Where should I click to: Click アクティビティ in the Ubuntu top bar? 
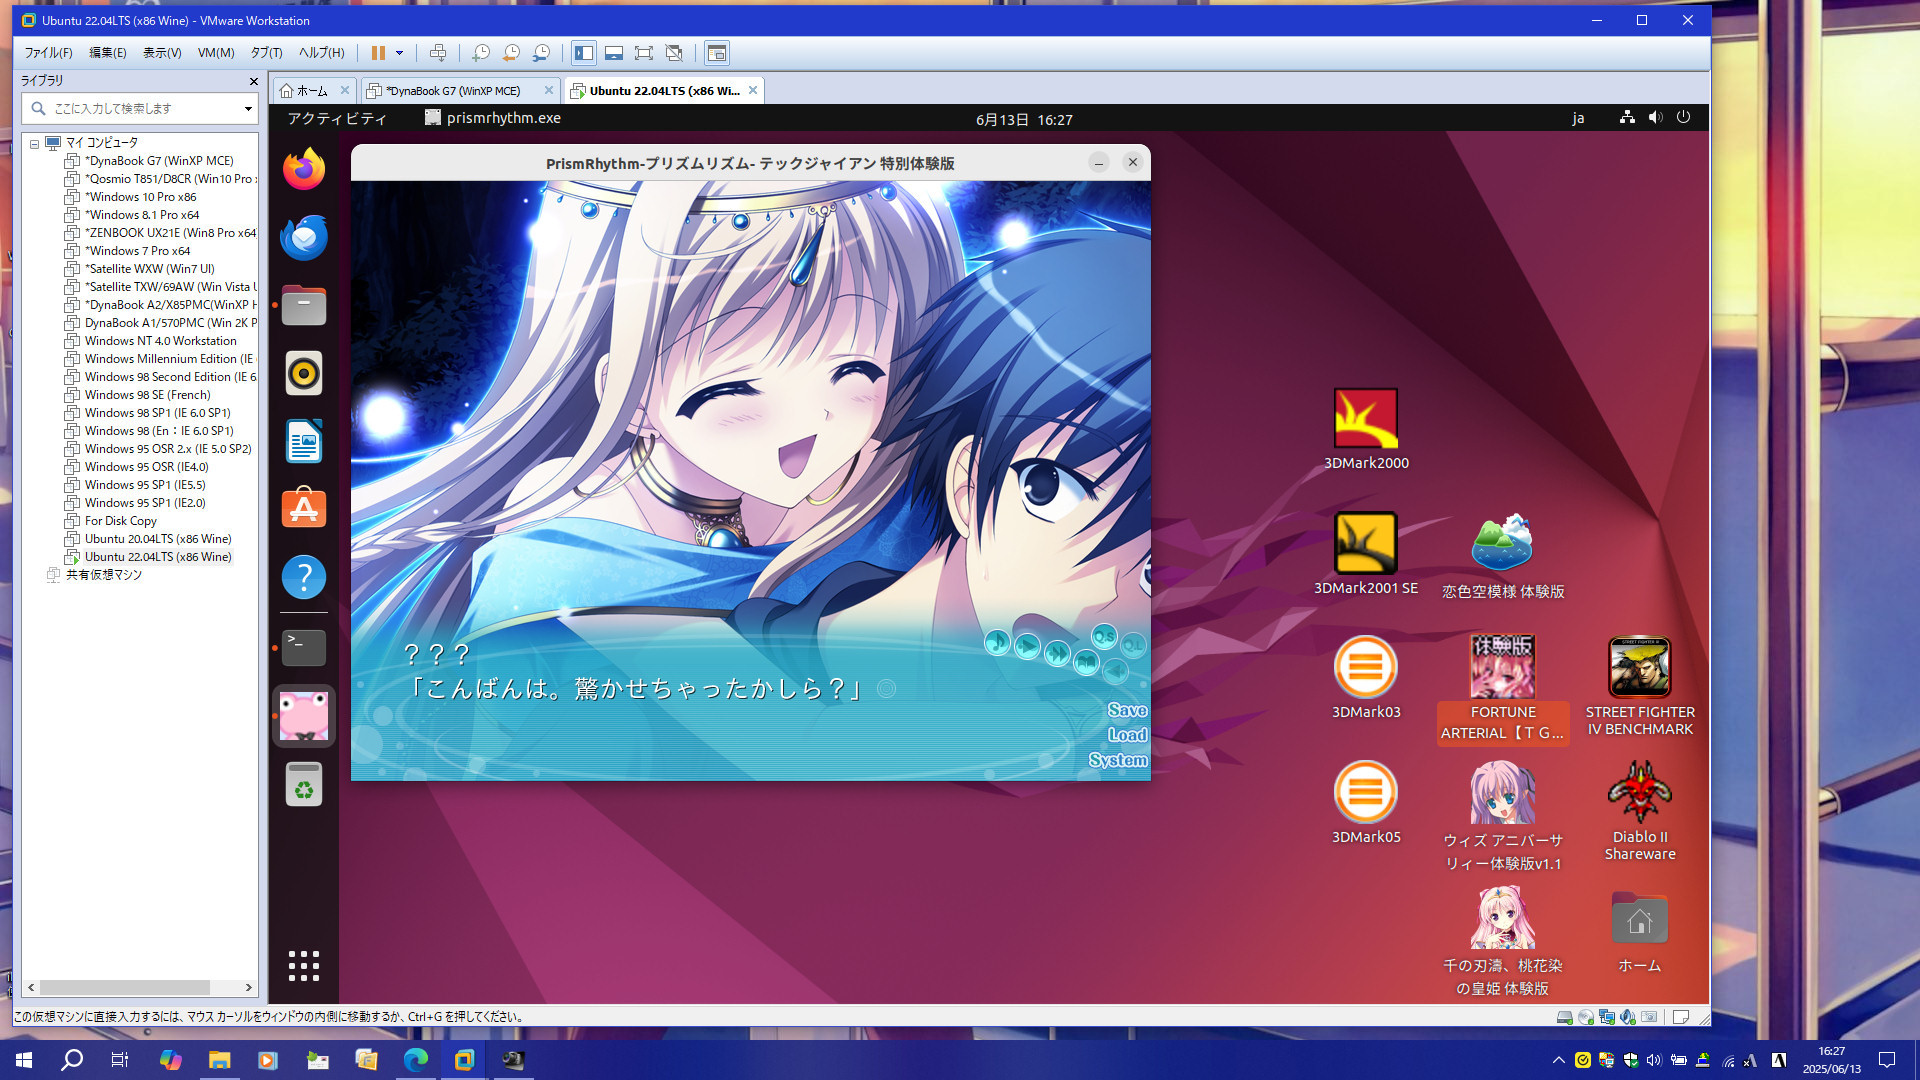[x=337, y=119]
